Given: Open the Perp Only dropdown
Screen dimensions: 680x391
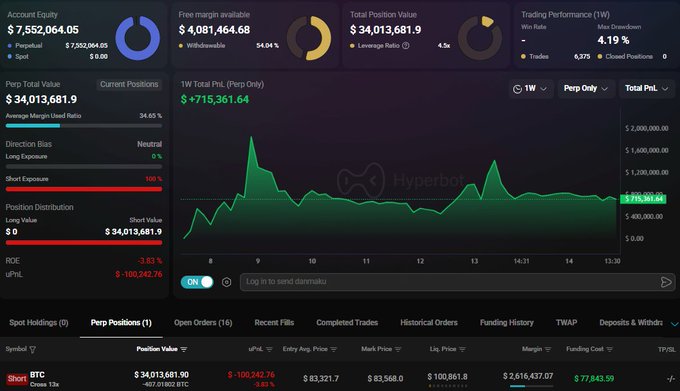Looking at the screenshot, I should [x=585, y=88].
